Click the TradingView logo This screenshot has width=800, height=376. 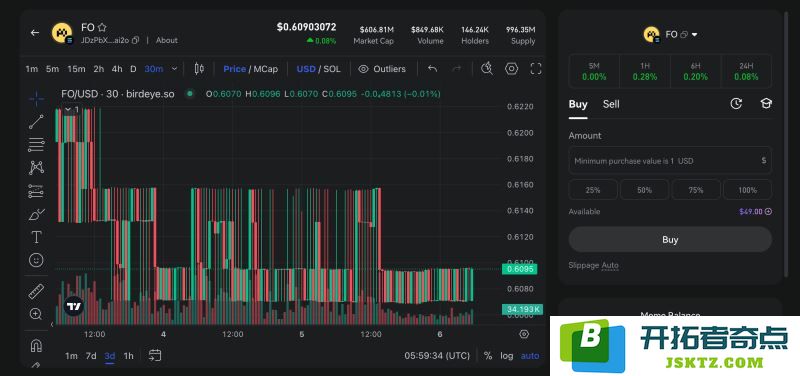tap(74, 306)
